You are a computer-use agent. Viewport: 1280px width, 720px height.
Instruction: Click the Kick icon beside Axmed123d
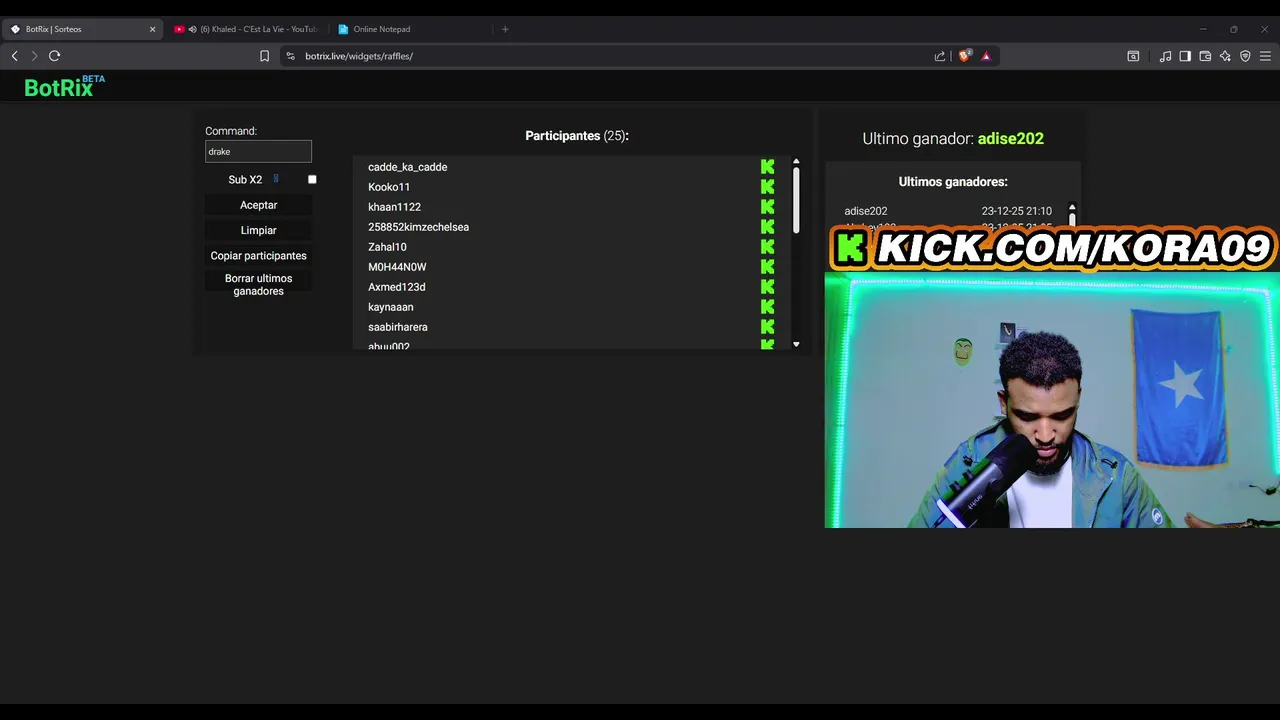pos(767,287)
